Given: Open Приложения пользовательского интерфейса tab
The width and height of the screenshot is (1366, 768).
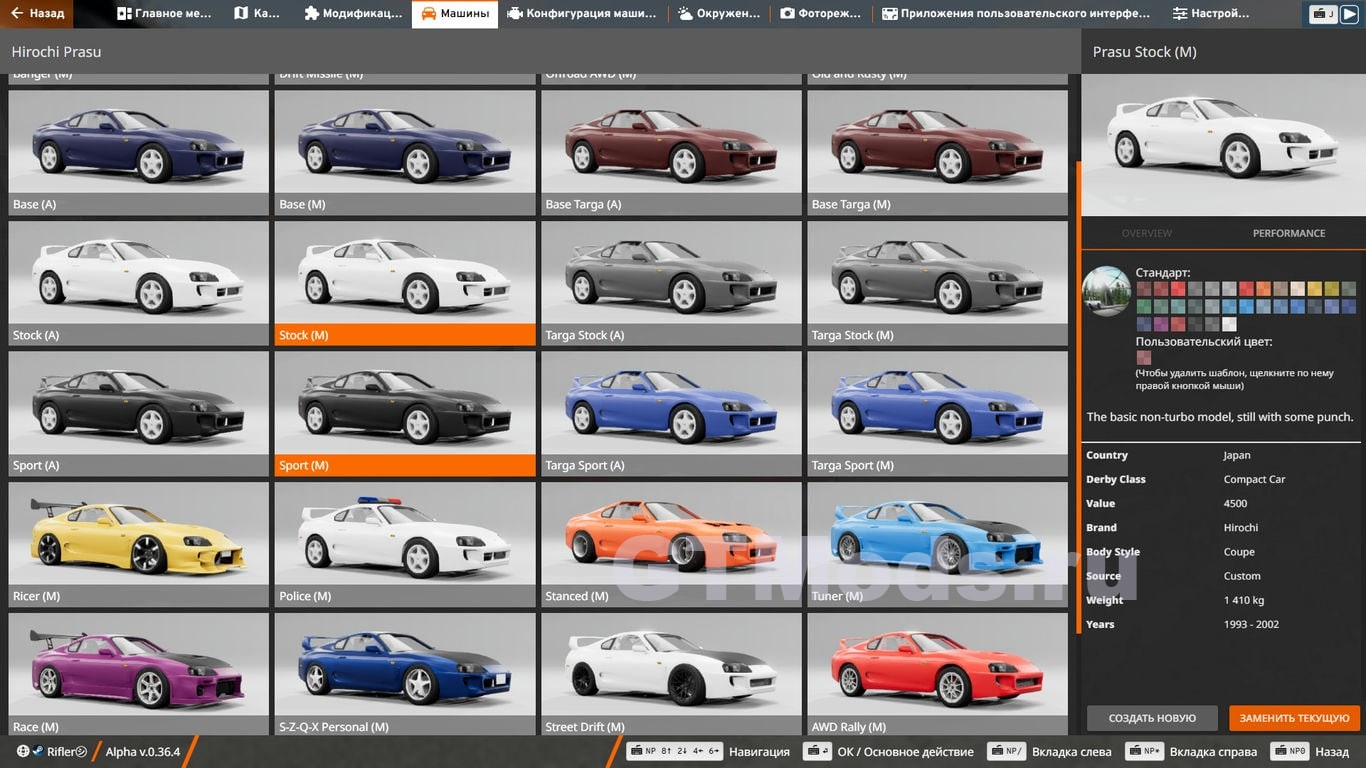Looking at the screenshot, I should [x=1015, y=14].
